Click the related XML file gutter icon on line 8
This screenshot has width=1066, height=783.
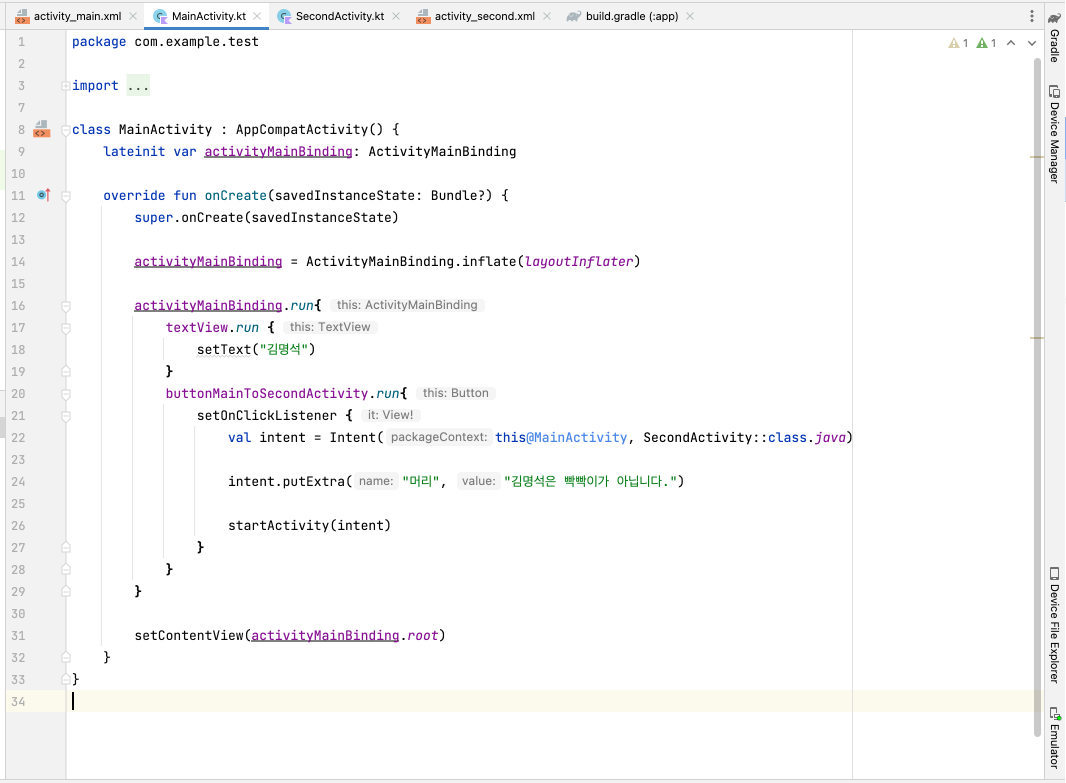coord(41,129)
